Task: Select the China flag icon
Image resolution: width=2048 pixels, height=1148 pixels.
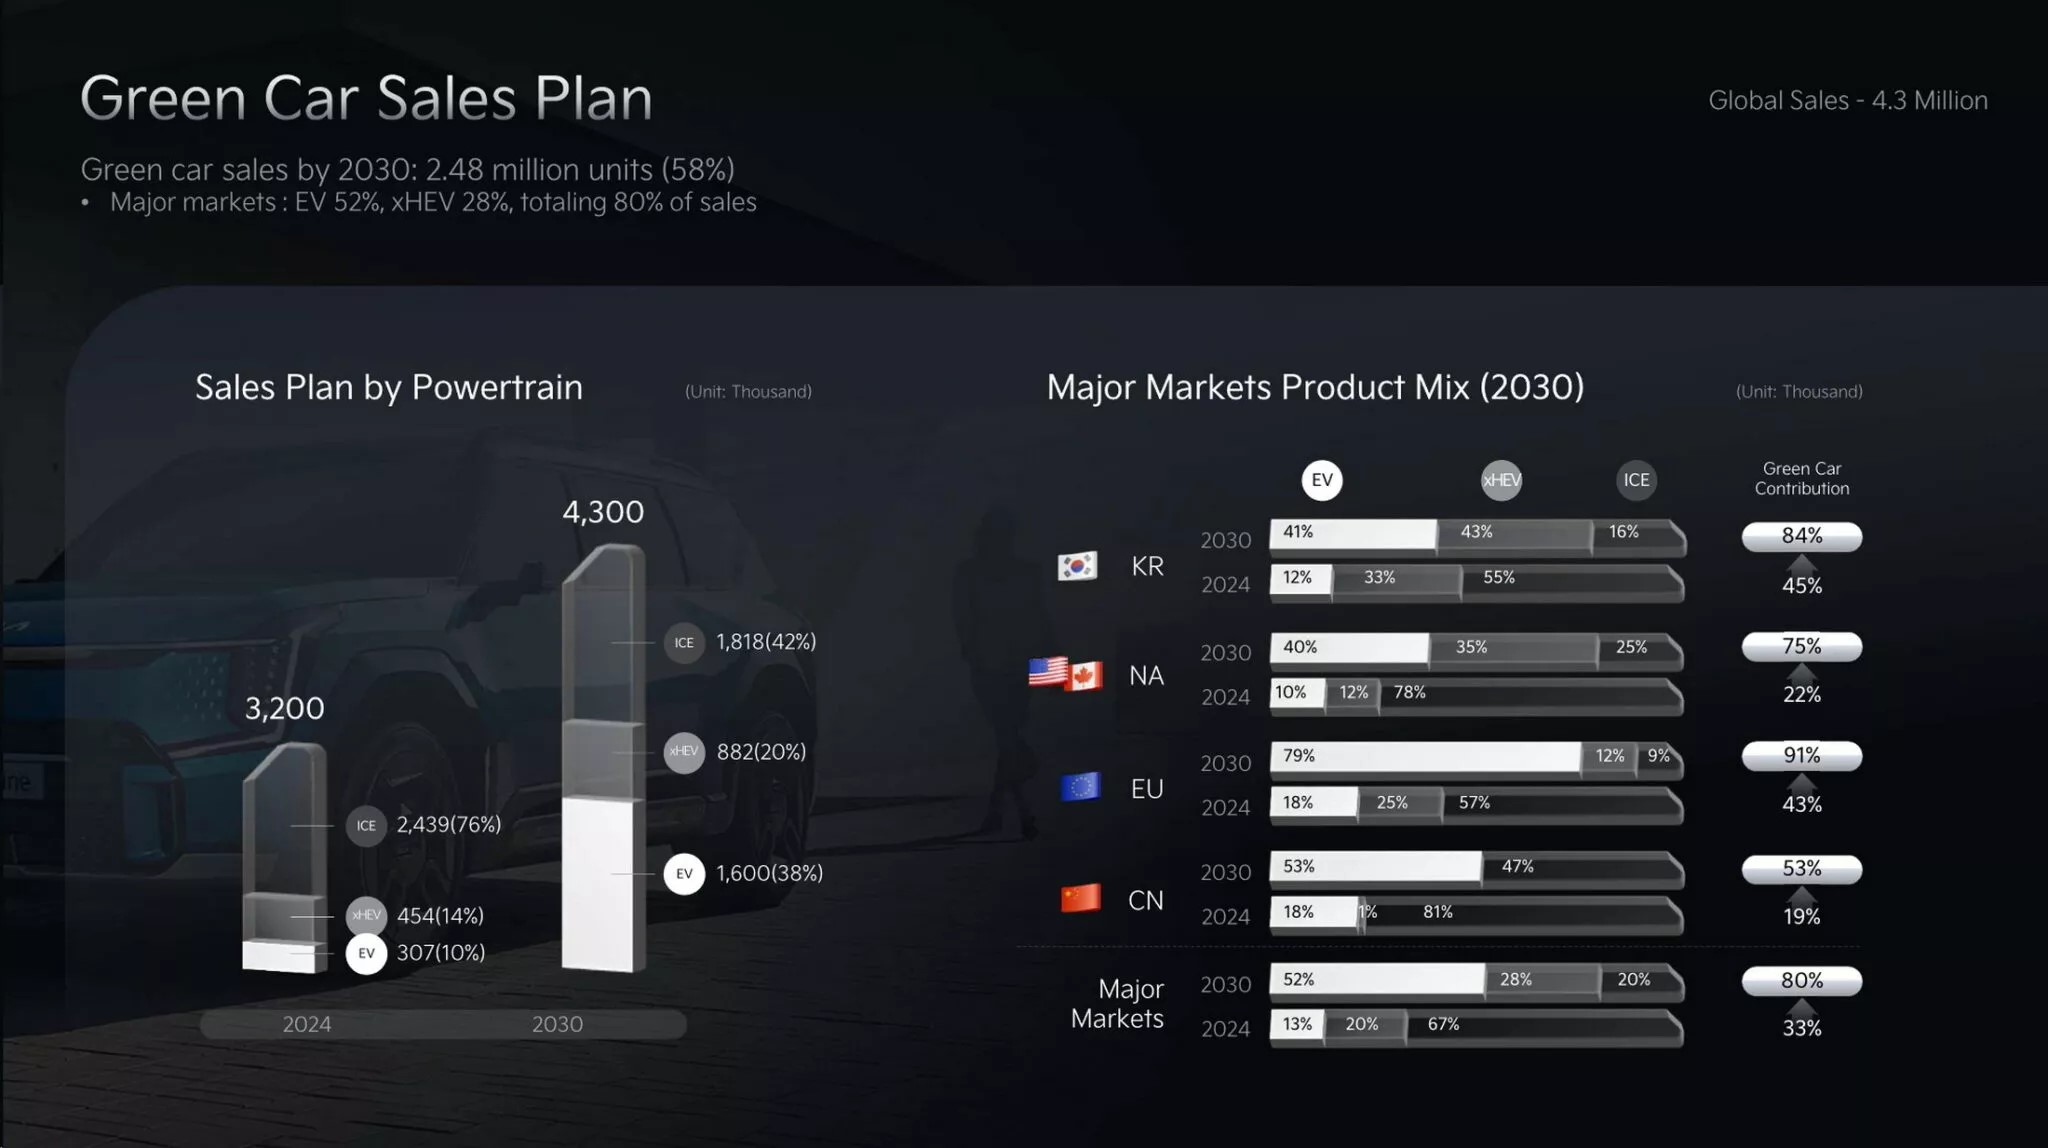Action: click(x=1080, y=898)
